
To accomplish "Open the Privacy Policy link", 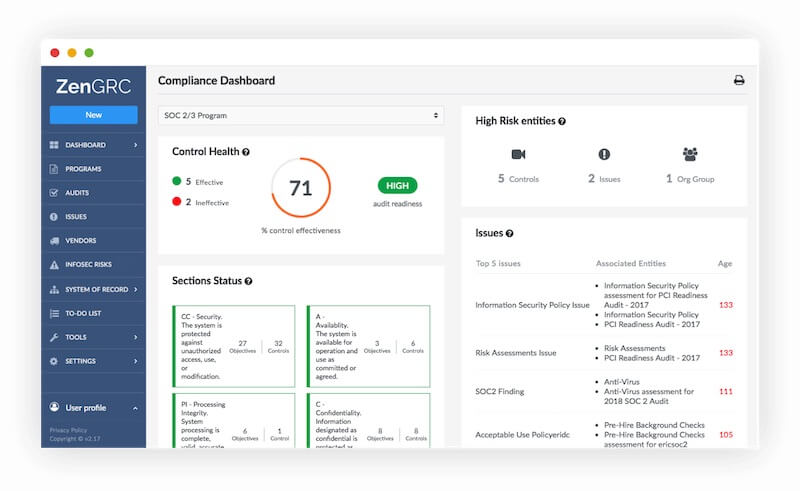I will pos(68,430).
